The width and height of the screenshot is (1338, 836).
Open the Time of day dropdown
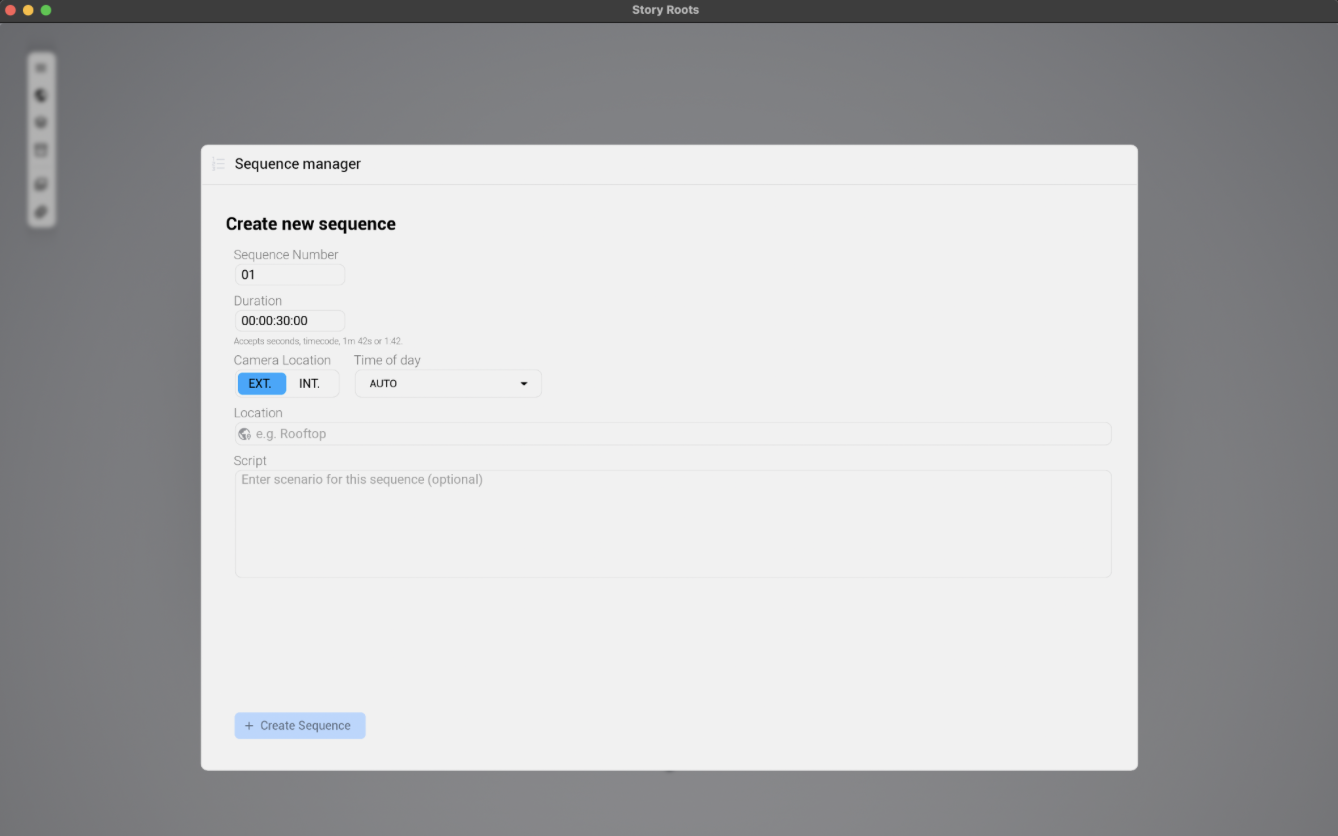tap(448, 383)
